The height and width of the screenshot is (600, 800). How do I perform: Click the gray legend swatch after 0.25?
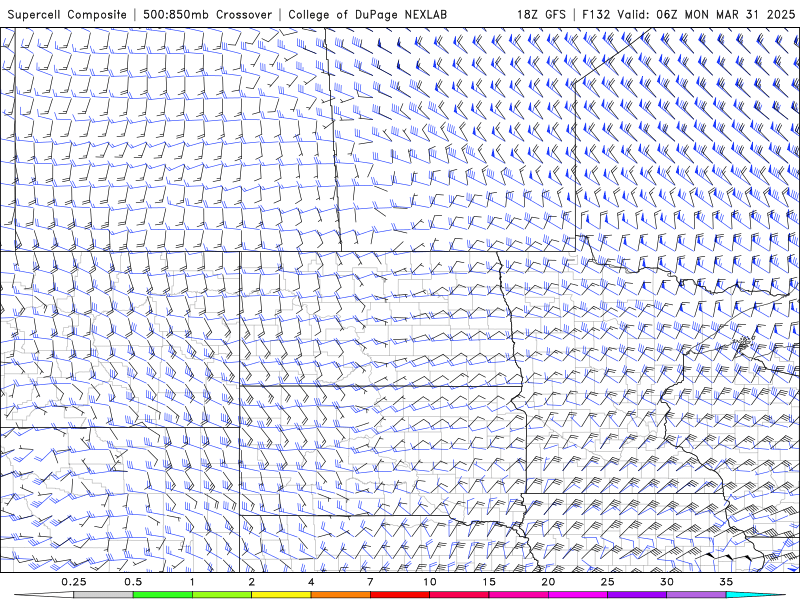pos(103,595)
